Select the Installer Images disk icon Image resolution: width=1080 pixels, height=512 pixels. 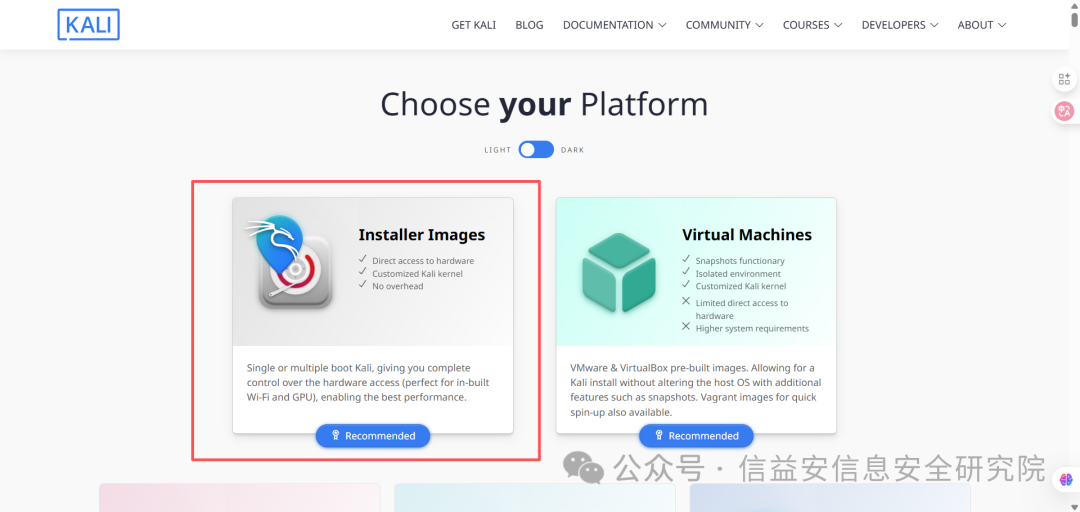[289, 262]
